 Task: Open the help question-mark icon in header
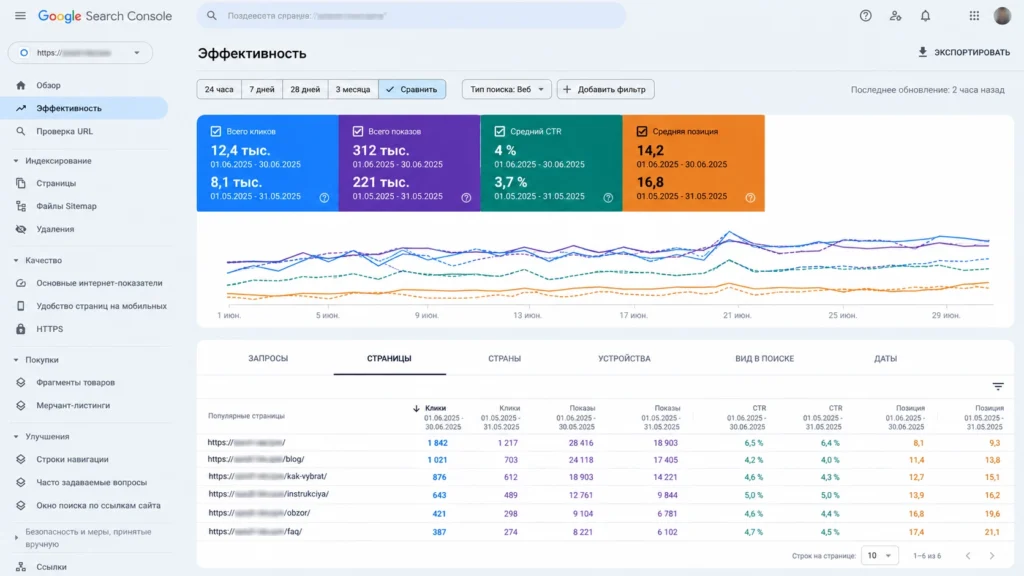[865, 16]
